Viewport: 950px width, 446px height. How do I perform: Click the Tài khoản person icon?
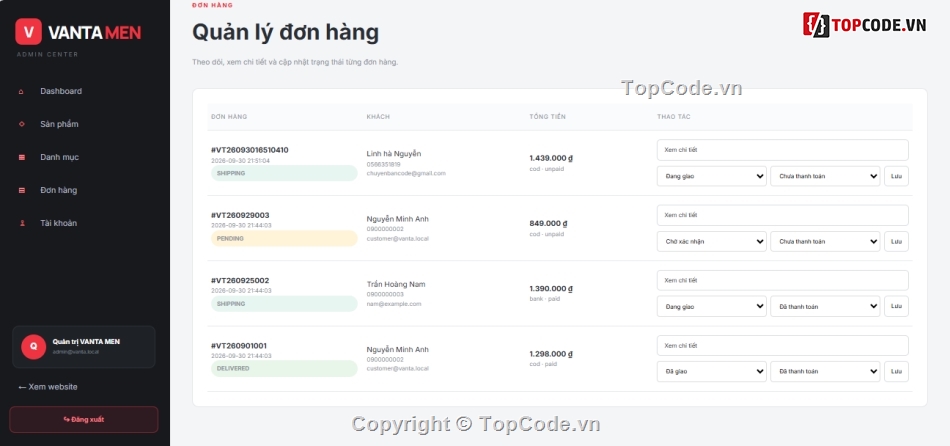(22, 223)
